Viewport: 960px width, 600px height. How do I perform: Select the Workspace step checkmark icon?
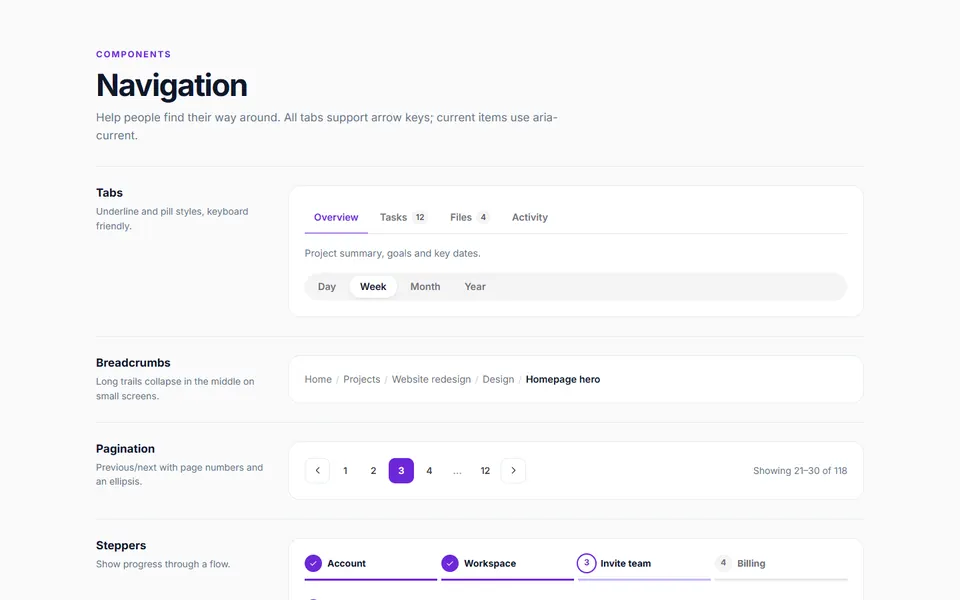tap(449, 563)
